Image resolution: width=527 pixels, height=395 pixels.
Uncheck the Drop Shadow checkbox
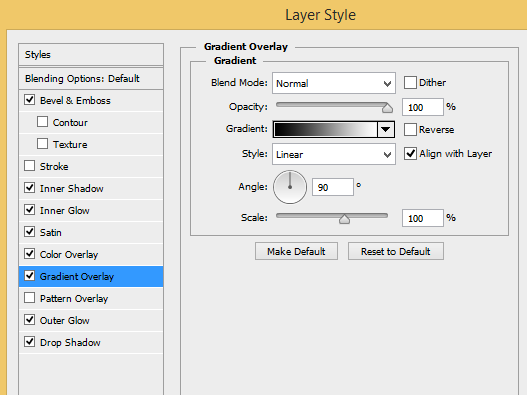tap(30, 342)
